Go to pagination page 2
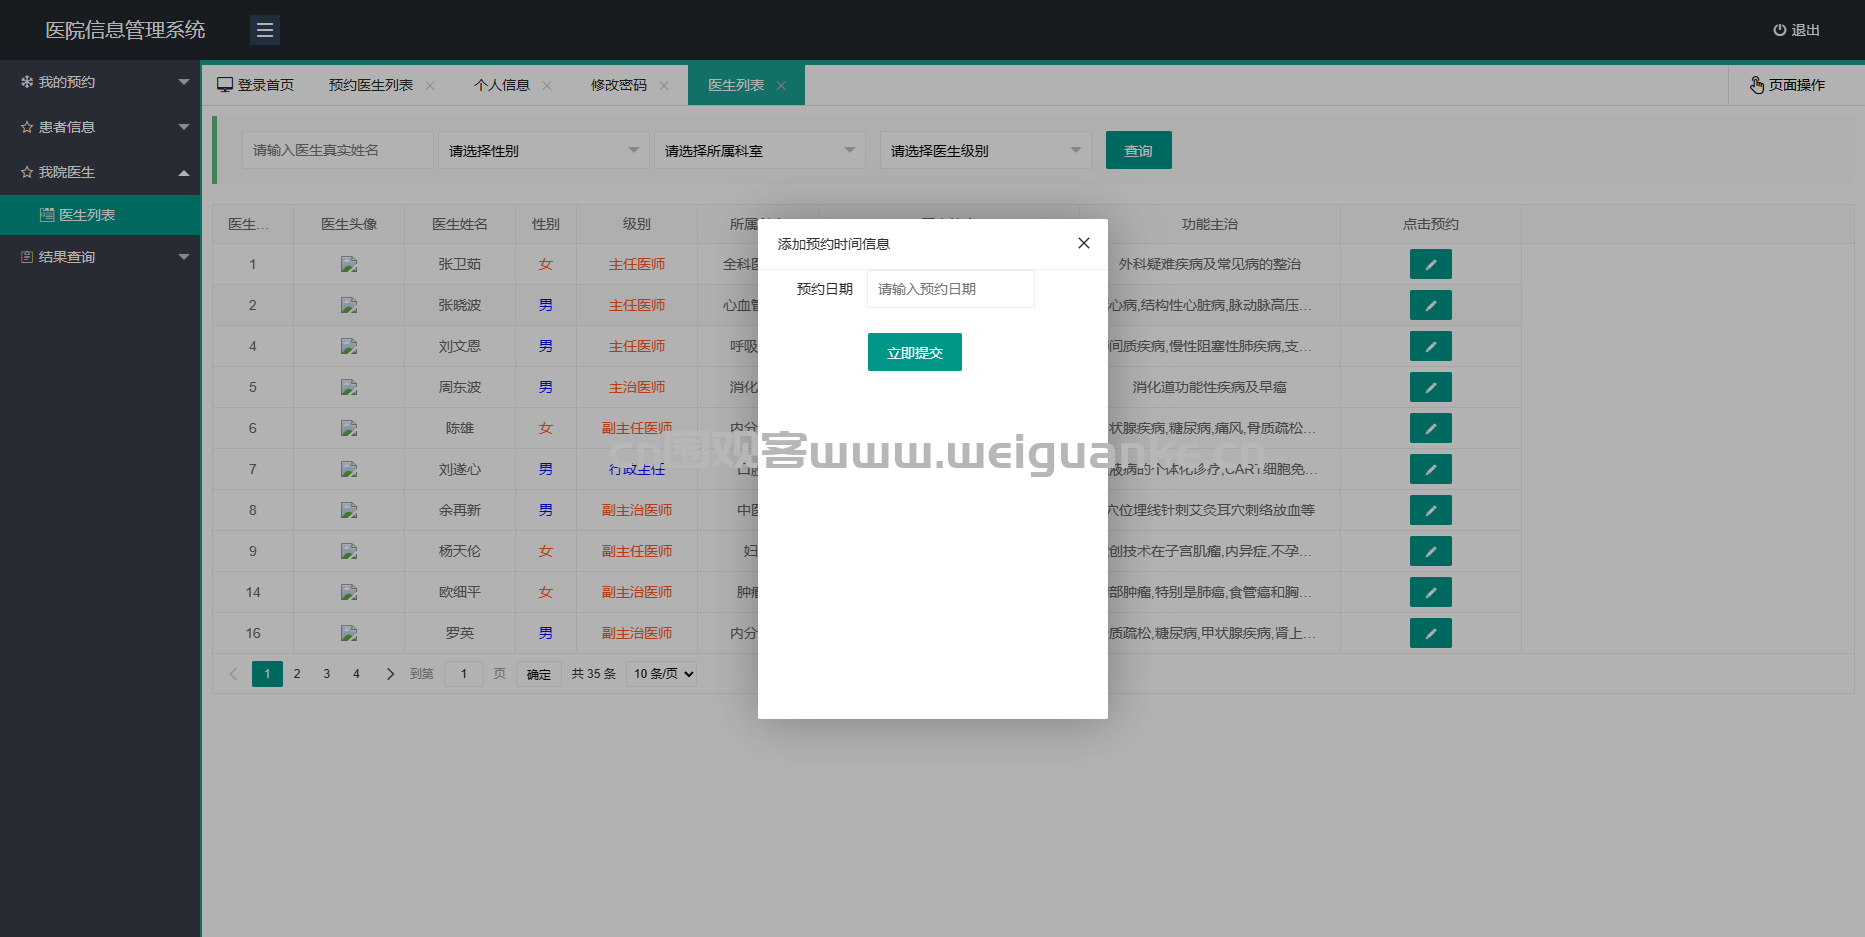 click(x=297, y=674)
